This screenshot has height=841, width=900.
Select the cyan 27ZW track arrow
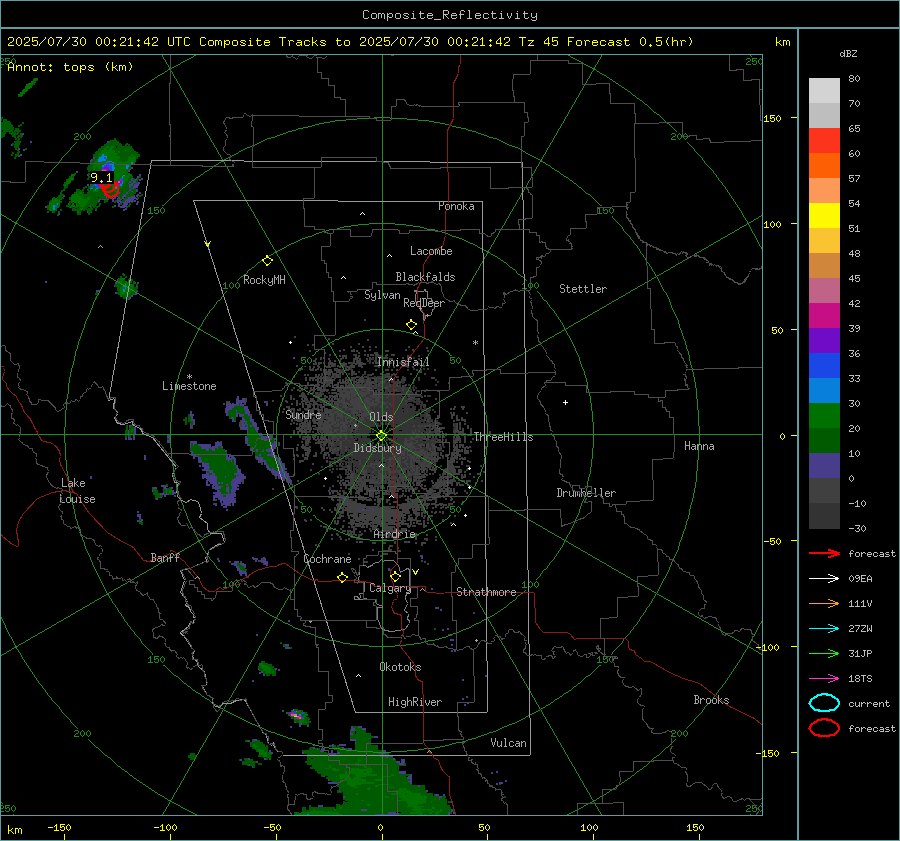(824, 629)
